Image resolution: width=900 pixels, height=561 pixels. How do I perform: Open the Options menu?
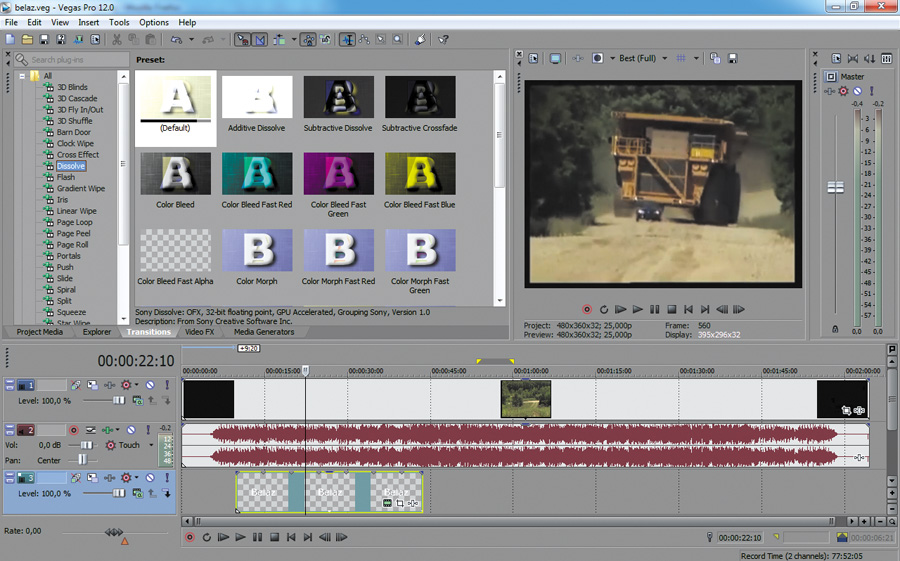(x=154, y=22)
